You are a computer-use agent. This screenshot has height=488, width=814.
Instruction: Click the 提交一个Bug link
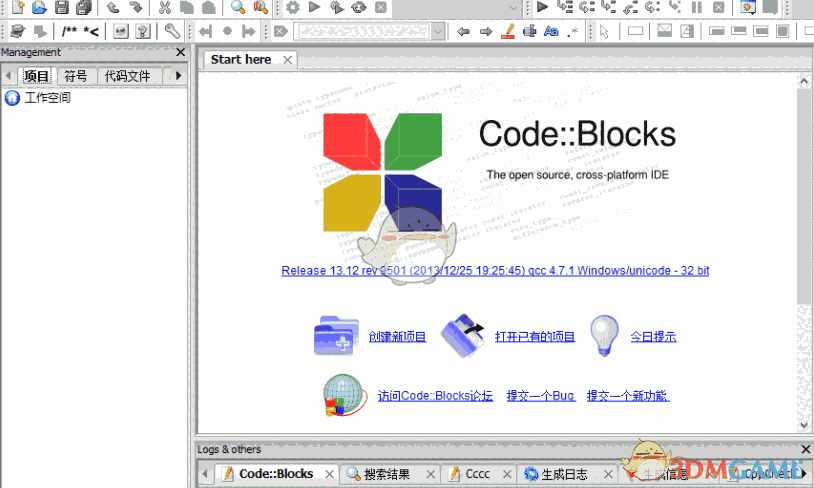[x=540, y=396]
